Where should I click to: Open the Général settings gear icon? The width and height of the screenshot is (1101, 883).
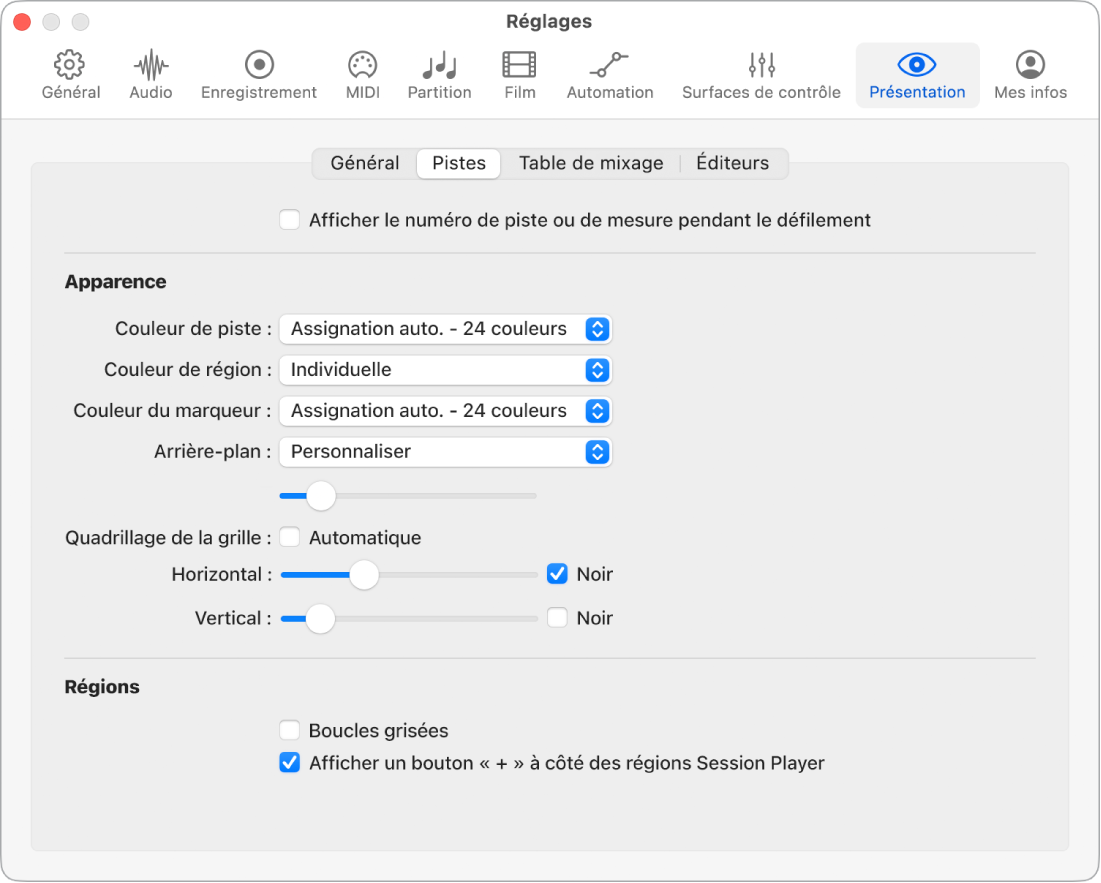pos(70,66)
